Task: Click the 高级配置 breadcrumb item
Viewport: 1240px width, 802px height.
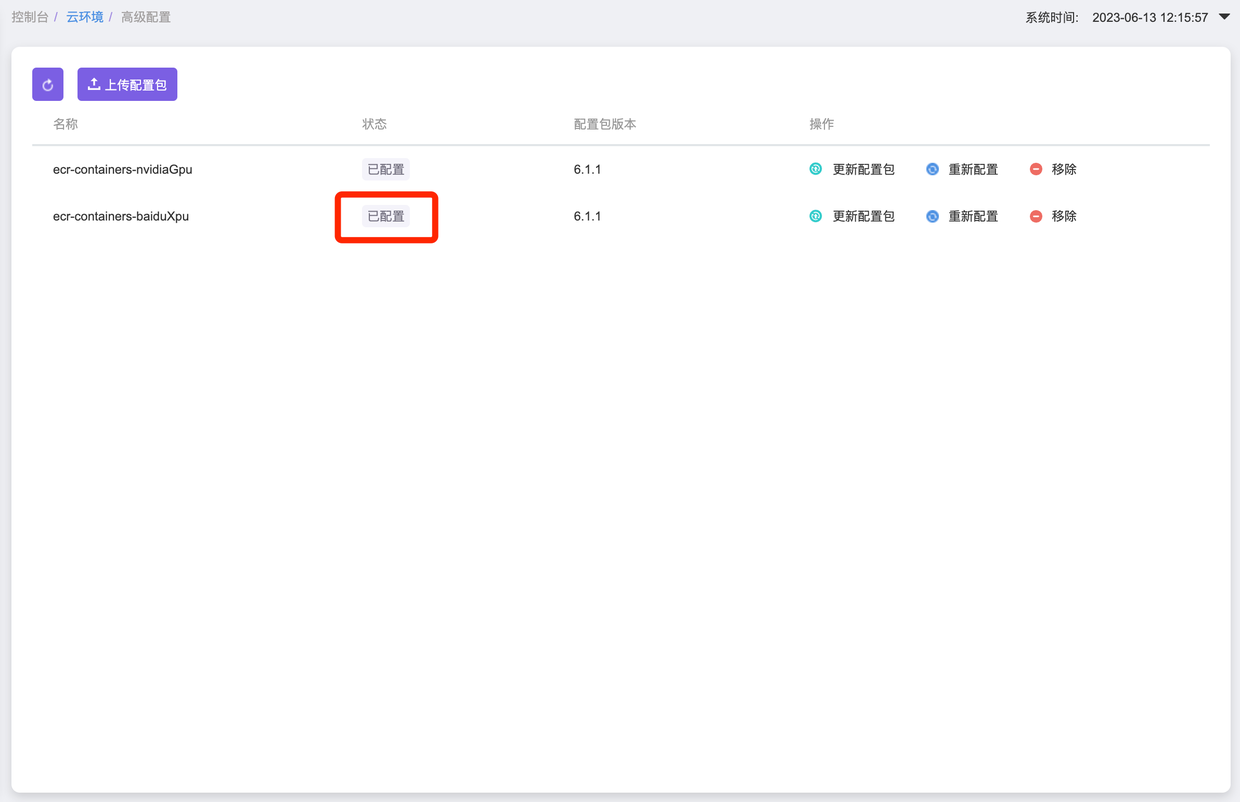Action: point(146,17)
